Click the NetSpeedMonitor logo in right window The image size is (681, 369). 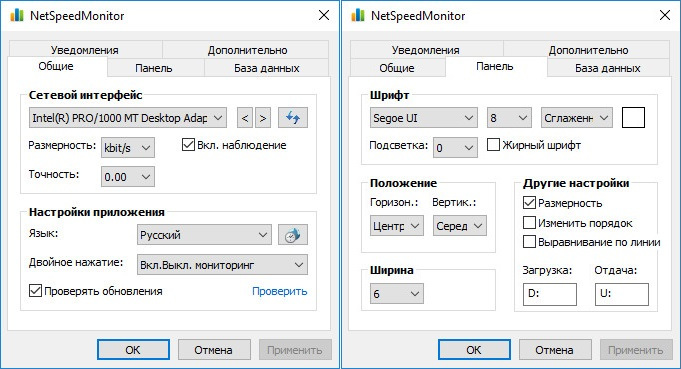pos(358,16)
